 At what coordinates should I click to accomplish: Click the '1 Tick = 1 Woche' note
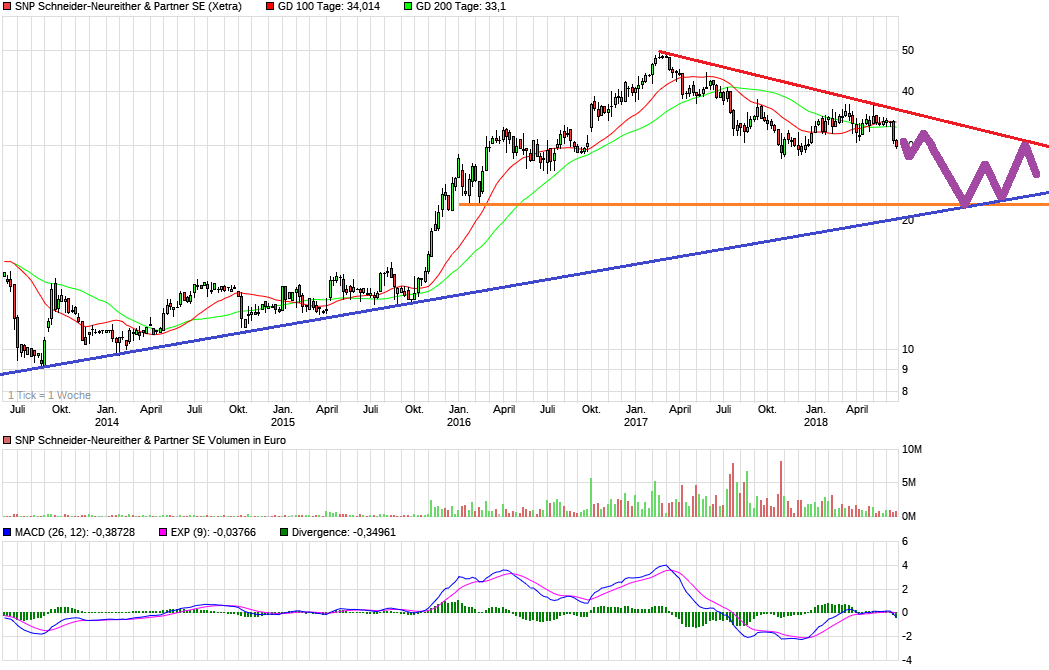tap(50, 396)
